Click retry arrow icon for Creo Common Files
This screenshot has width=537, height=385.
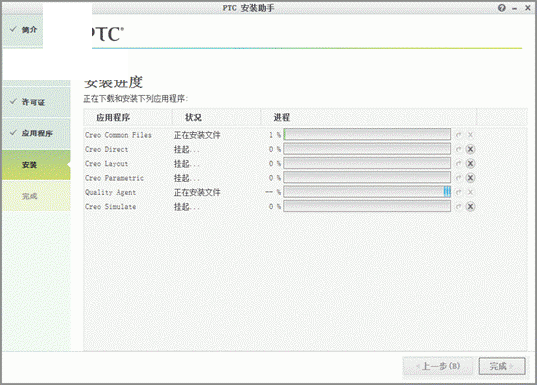tap(459, 135)
